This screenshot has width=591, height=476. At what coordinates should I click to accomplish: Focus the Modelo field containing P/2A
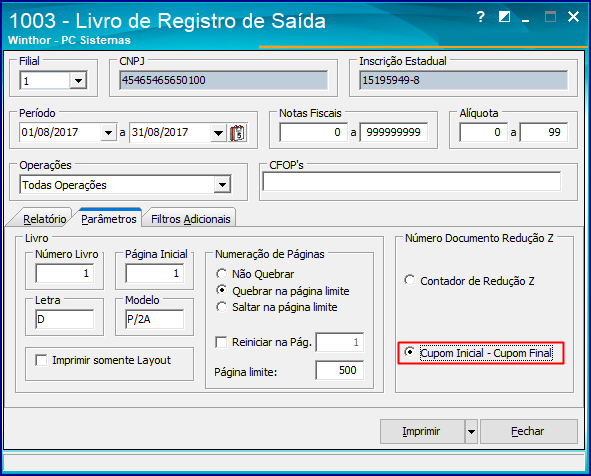point(155,319)
